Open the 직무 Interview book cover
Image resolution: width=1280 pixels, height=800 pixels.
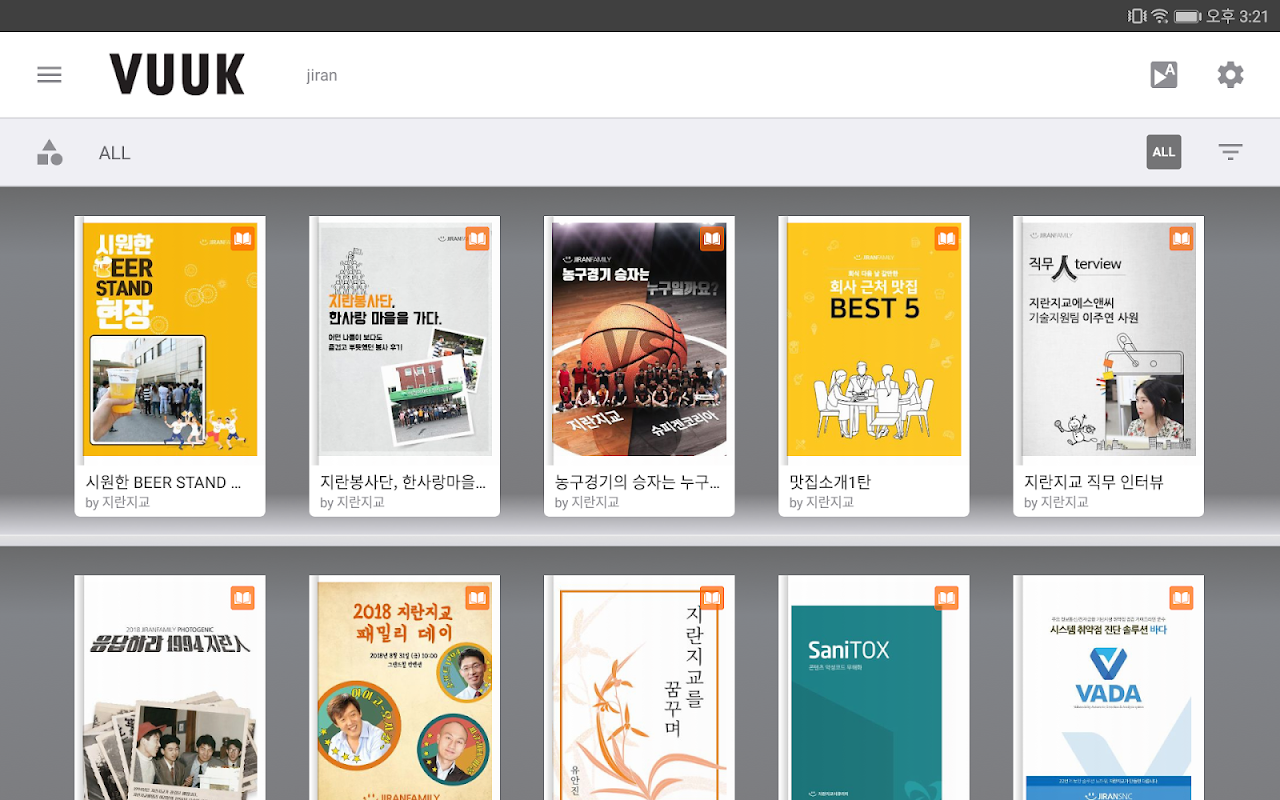pos(1109,339)
